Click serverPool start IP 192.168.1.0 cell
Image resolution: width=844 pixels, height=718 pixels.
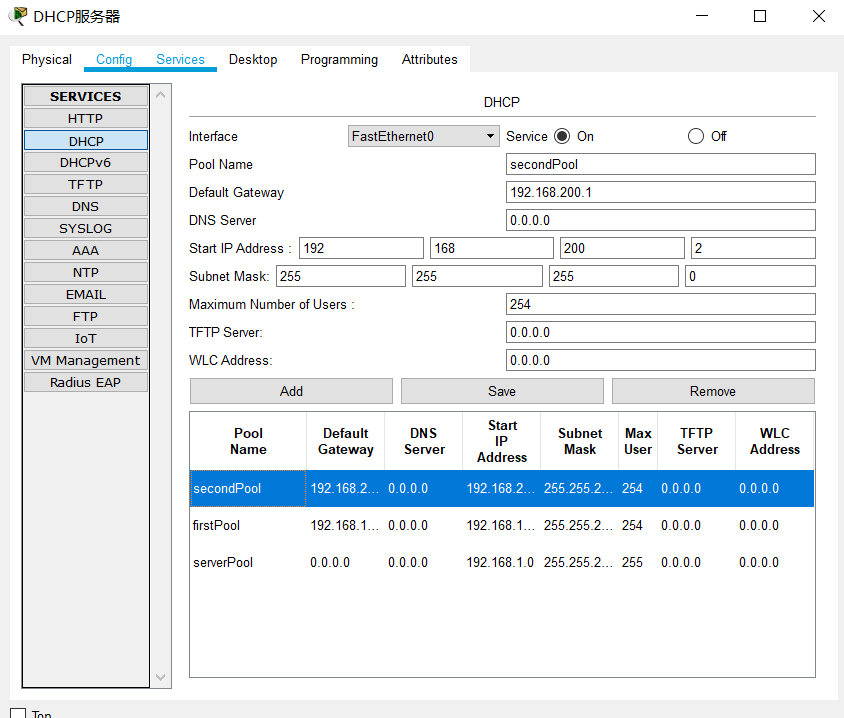pos(501,562)
